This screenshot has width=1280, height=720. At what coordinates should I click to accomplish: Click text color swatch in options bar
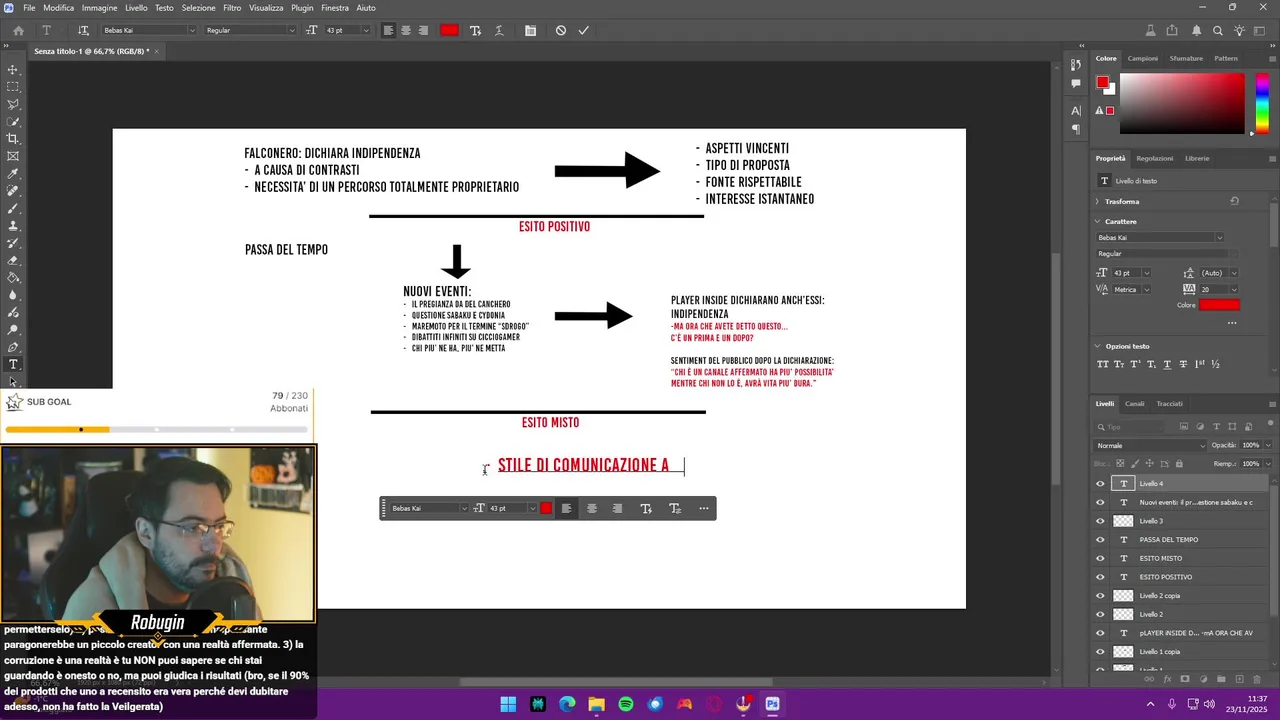click(x=449, y=30)
